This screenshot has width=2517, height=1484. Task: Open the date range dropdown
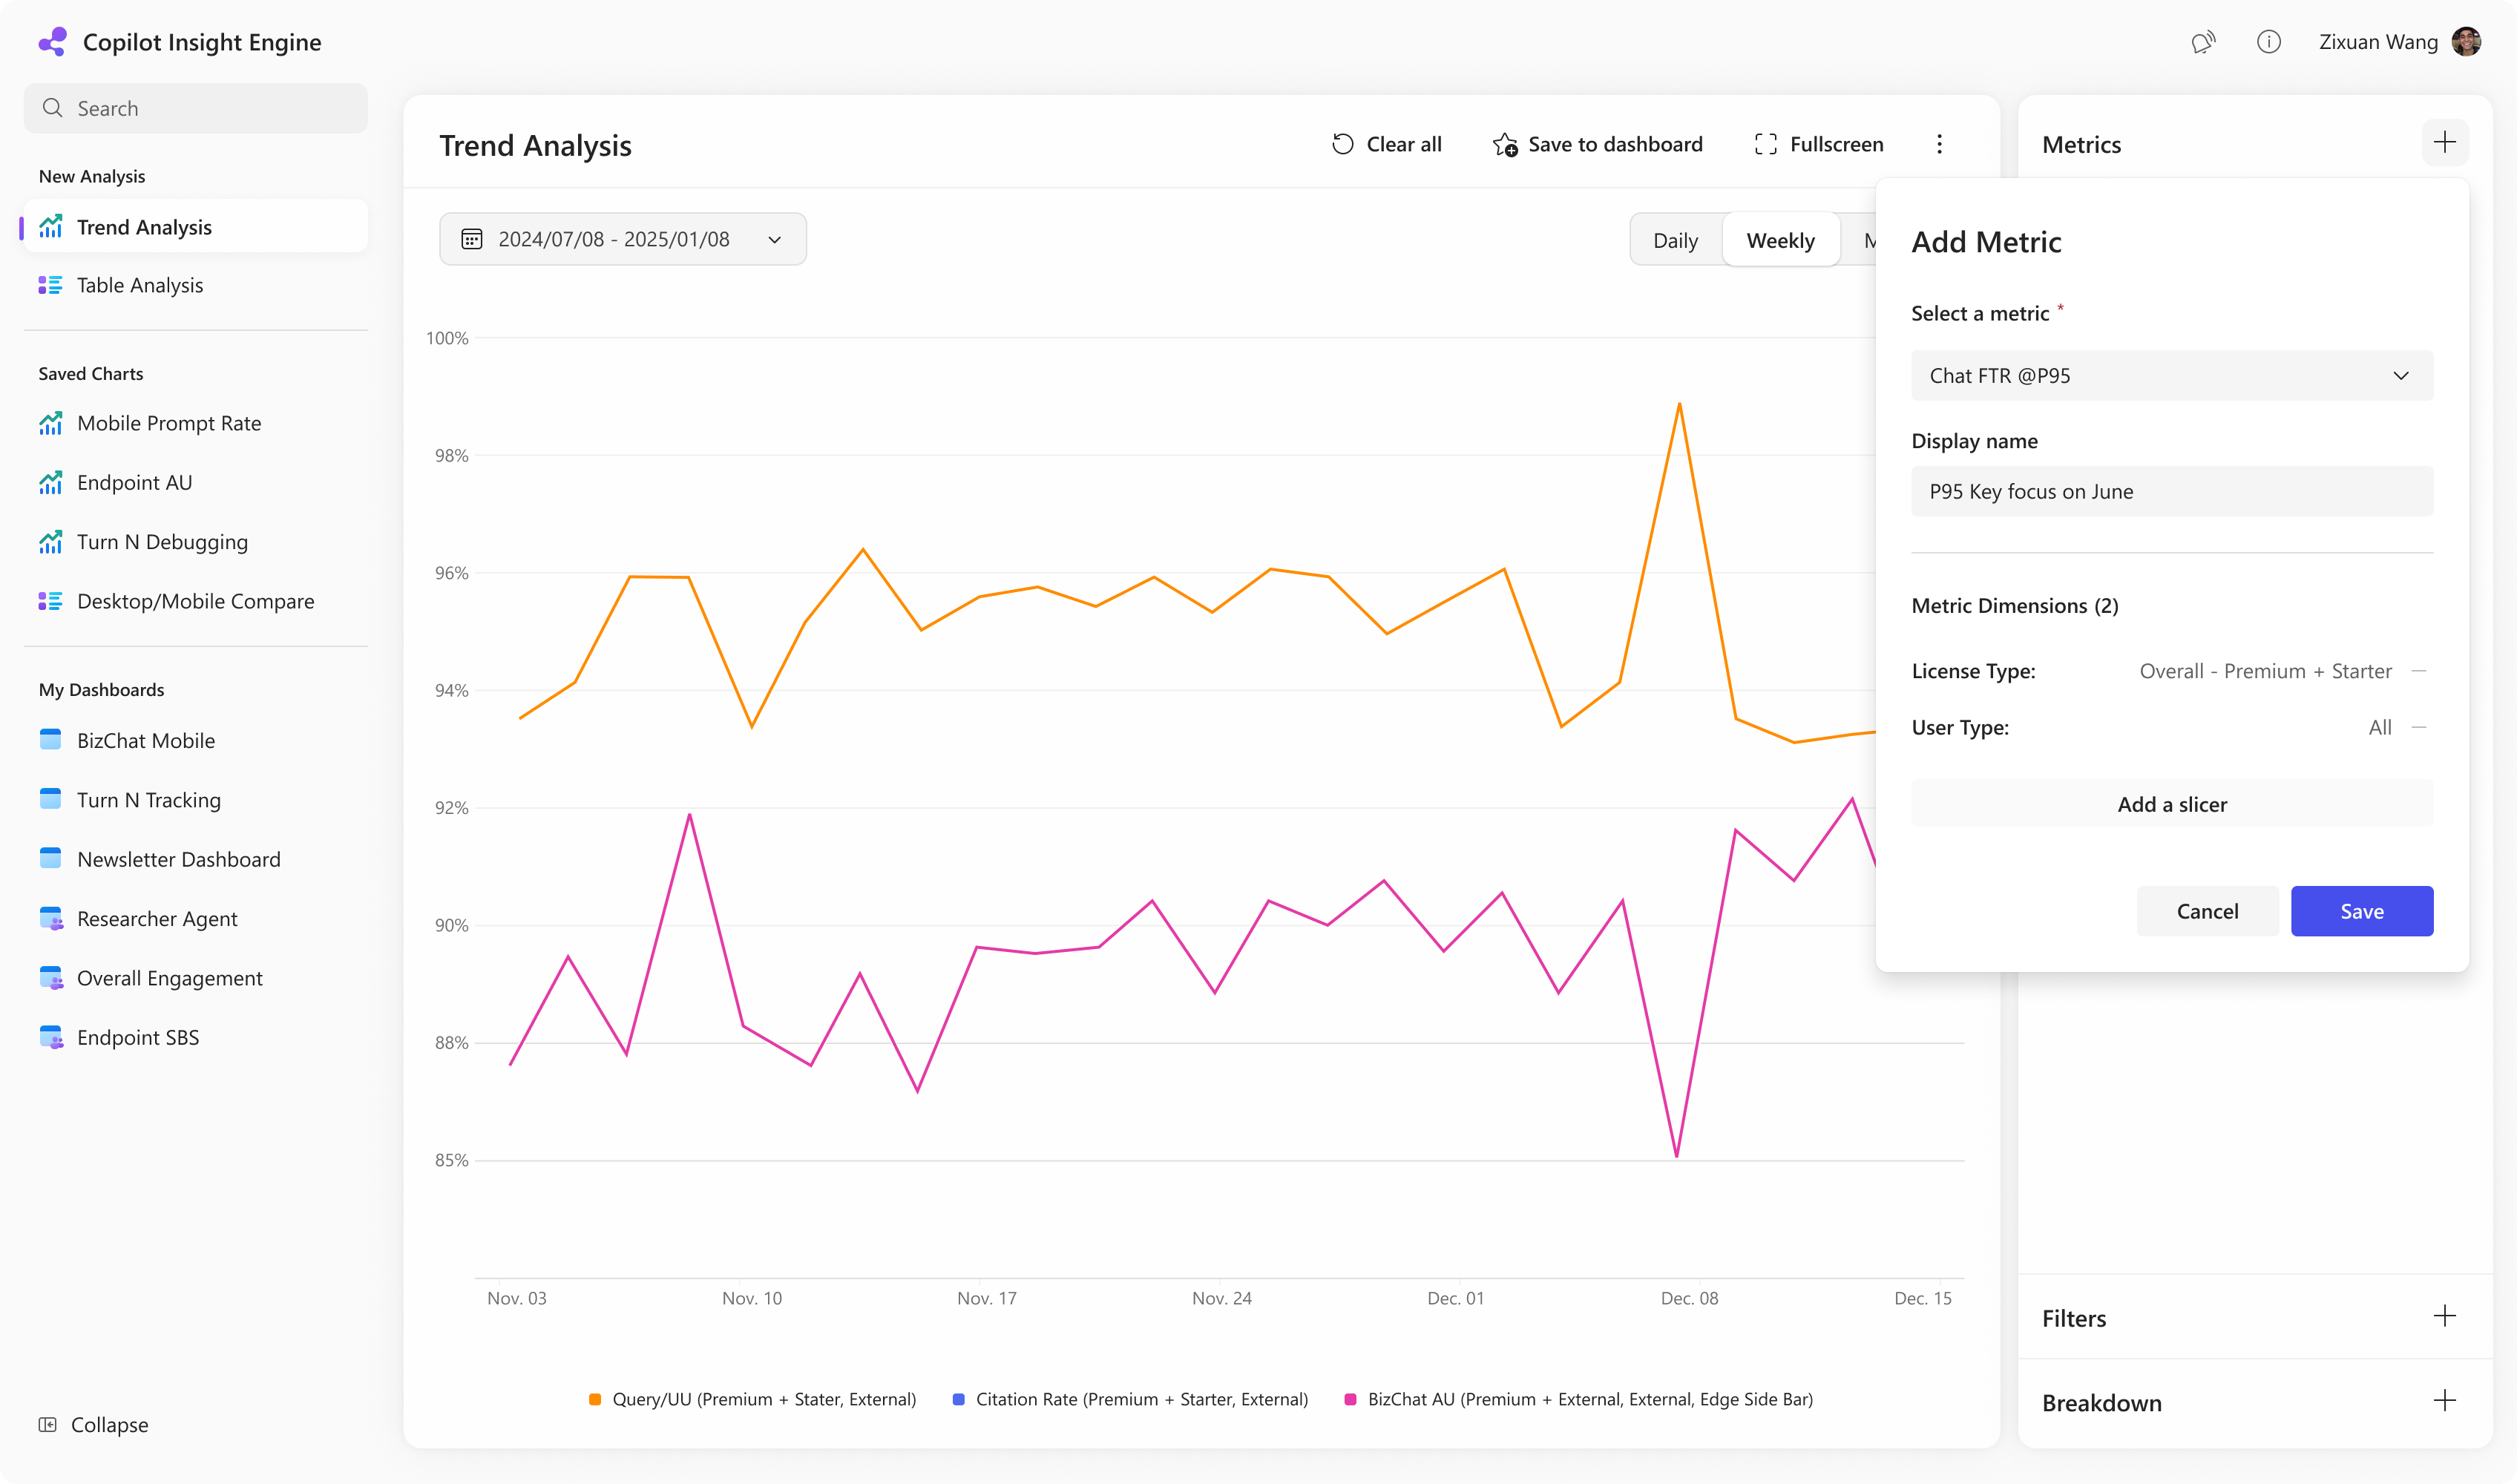tap(622, 239)
